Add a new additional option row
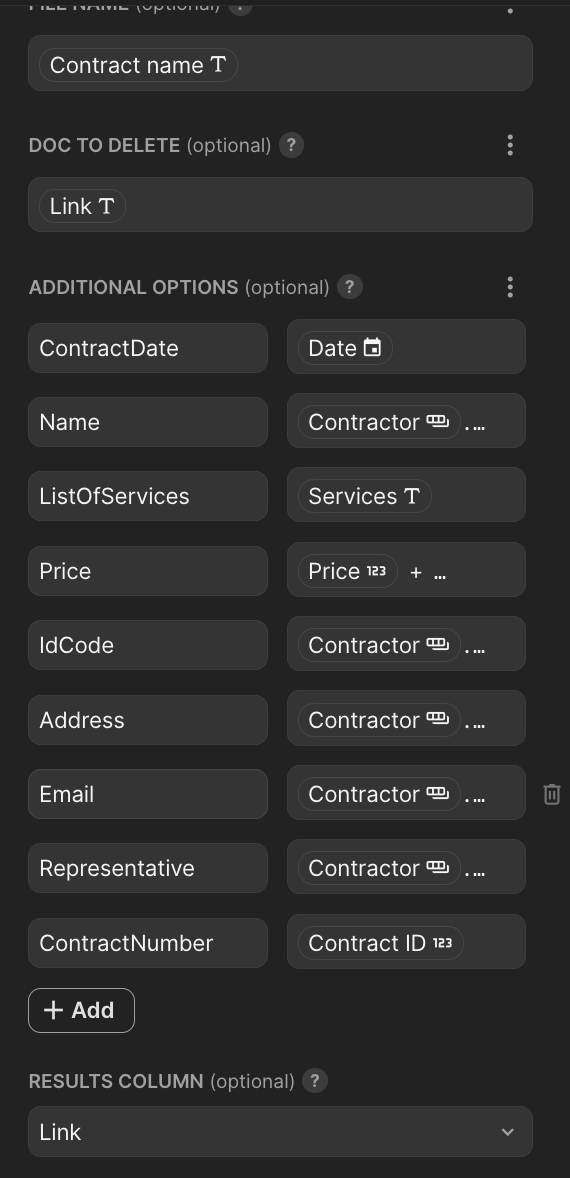 coord(81,1010)
